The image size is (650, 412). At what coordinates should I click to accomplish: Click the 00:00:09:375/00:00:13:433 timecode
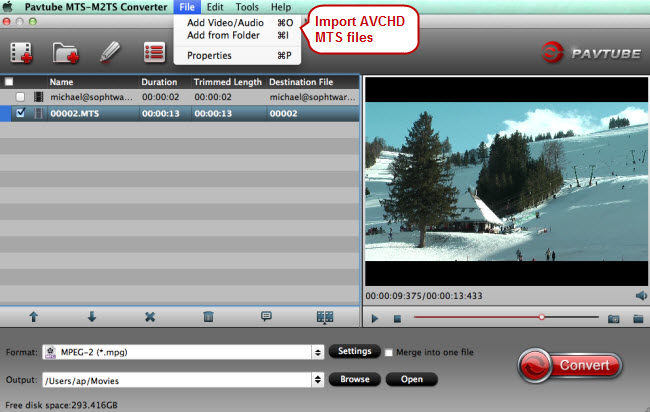pyautogui.click(x=424, y=296)
